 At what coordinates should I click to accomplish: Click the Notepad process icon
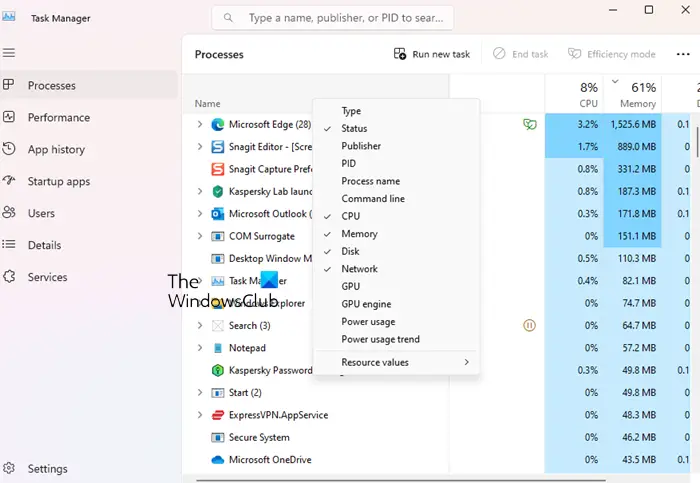click(217, 348)
